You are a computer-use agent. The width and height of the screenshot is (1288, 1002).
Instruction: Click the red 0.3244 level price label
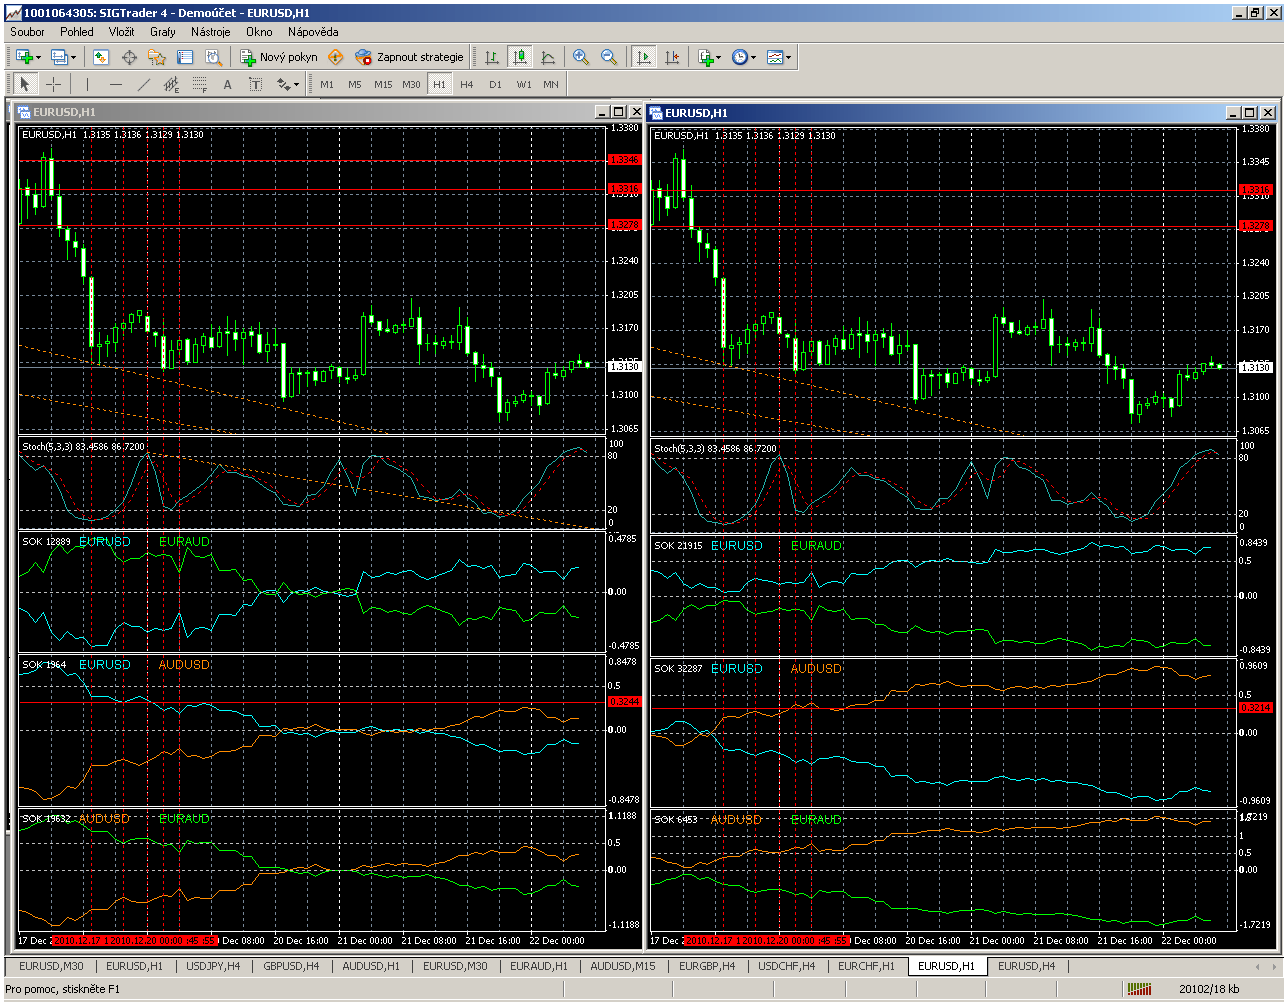[624, 702]
